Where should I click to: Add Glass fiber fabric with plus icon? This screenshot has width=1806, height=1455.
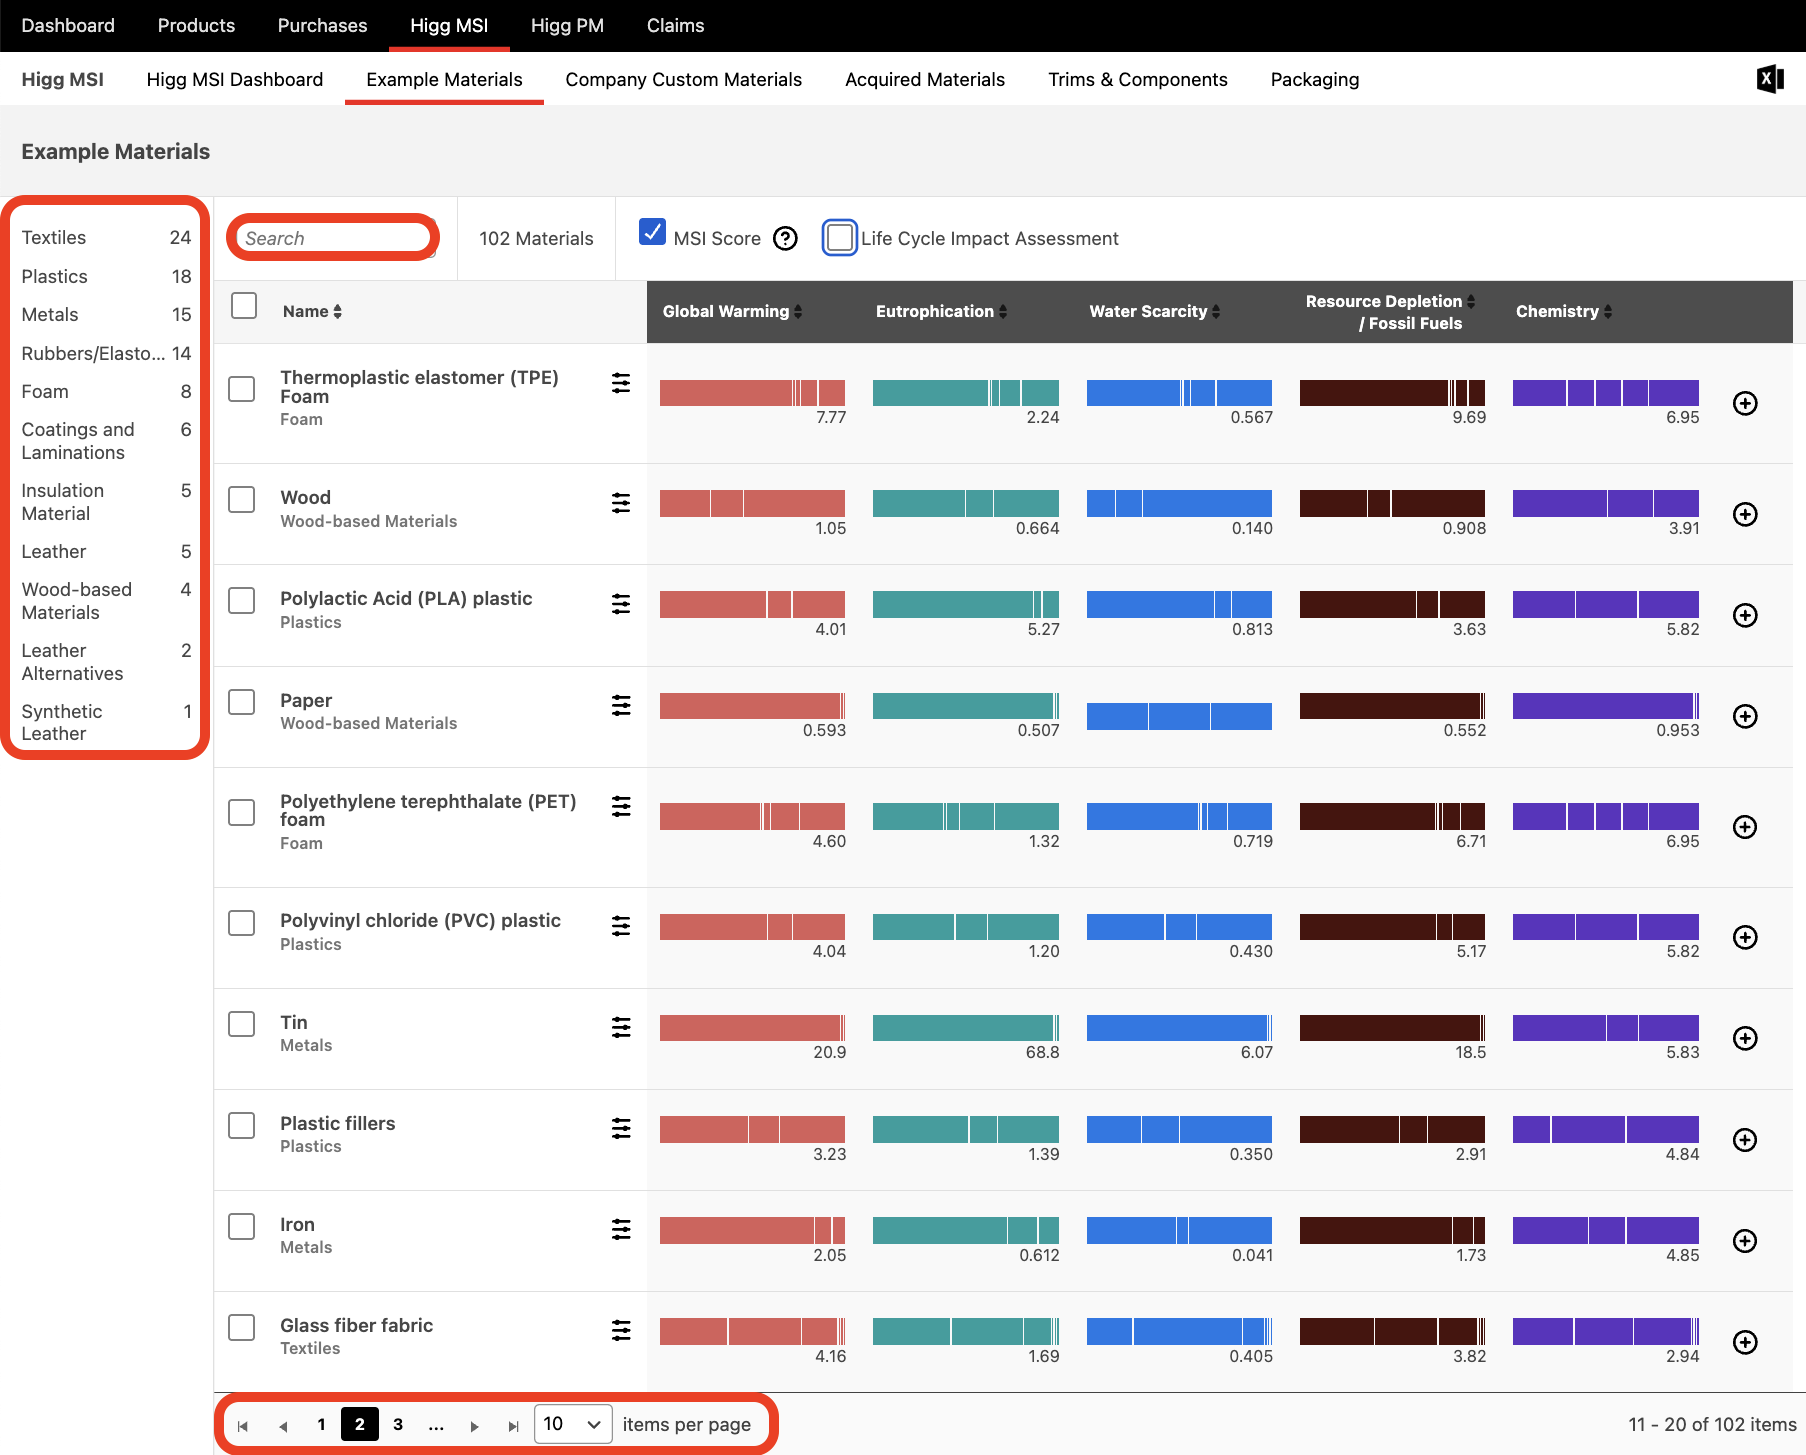click(x=1745, y=1342)
